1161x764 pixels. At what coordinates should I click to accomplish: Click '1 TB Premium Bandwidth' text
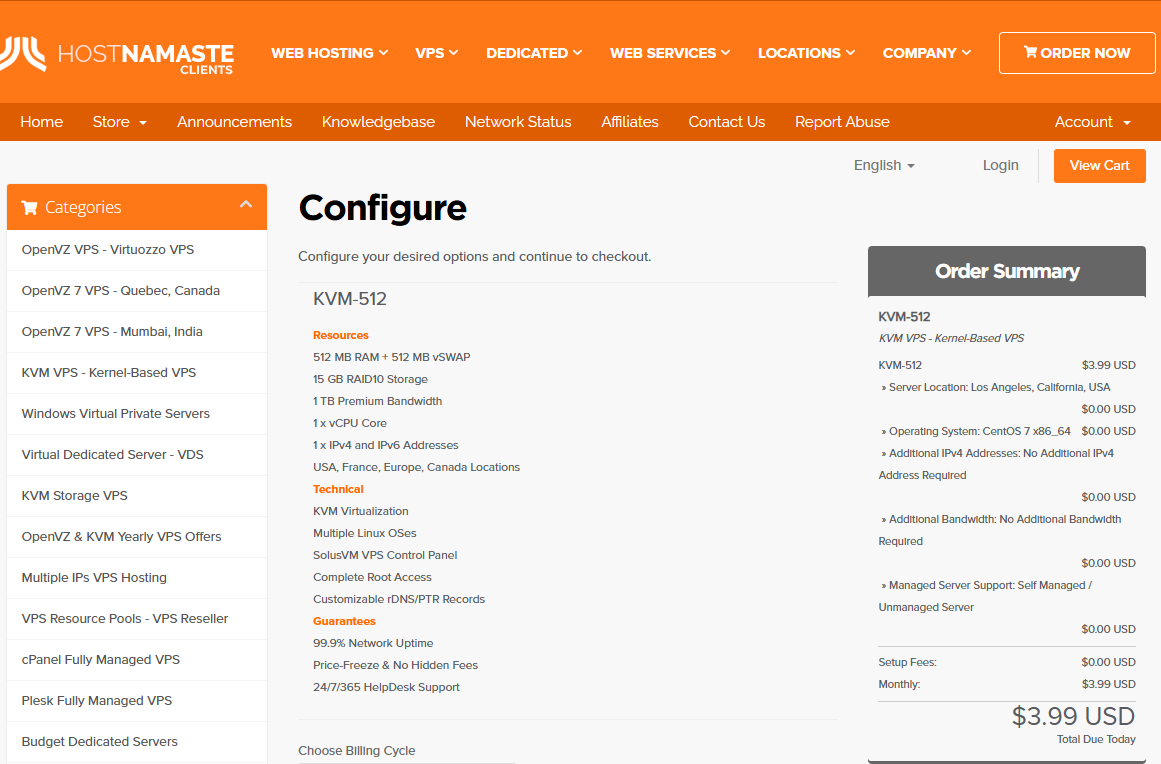coord(377,401)
